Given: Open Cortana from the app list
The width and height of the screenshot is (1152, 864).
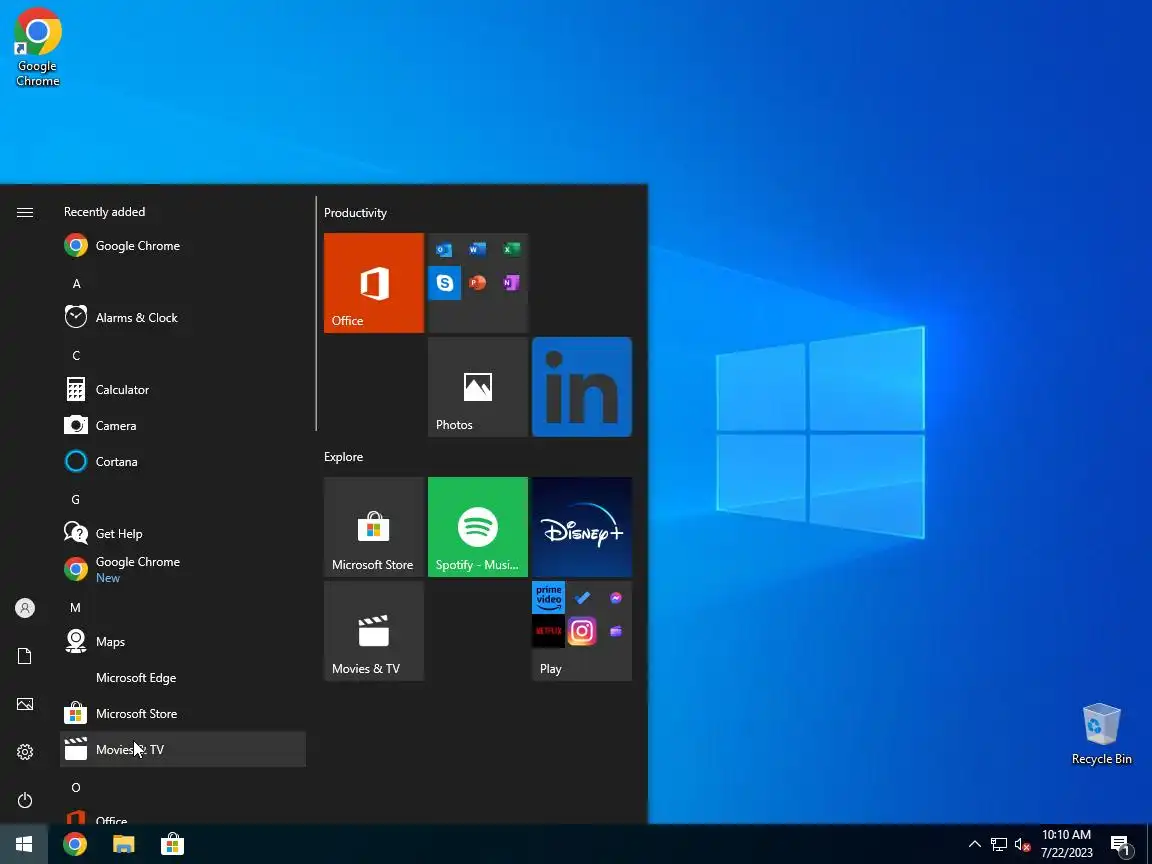Looking at the screenshot, I should click(x=183, y=461).
